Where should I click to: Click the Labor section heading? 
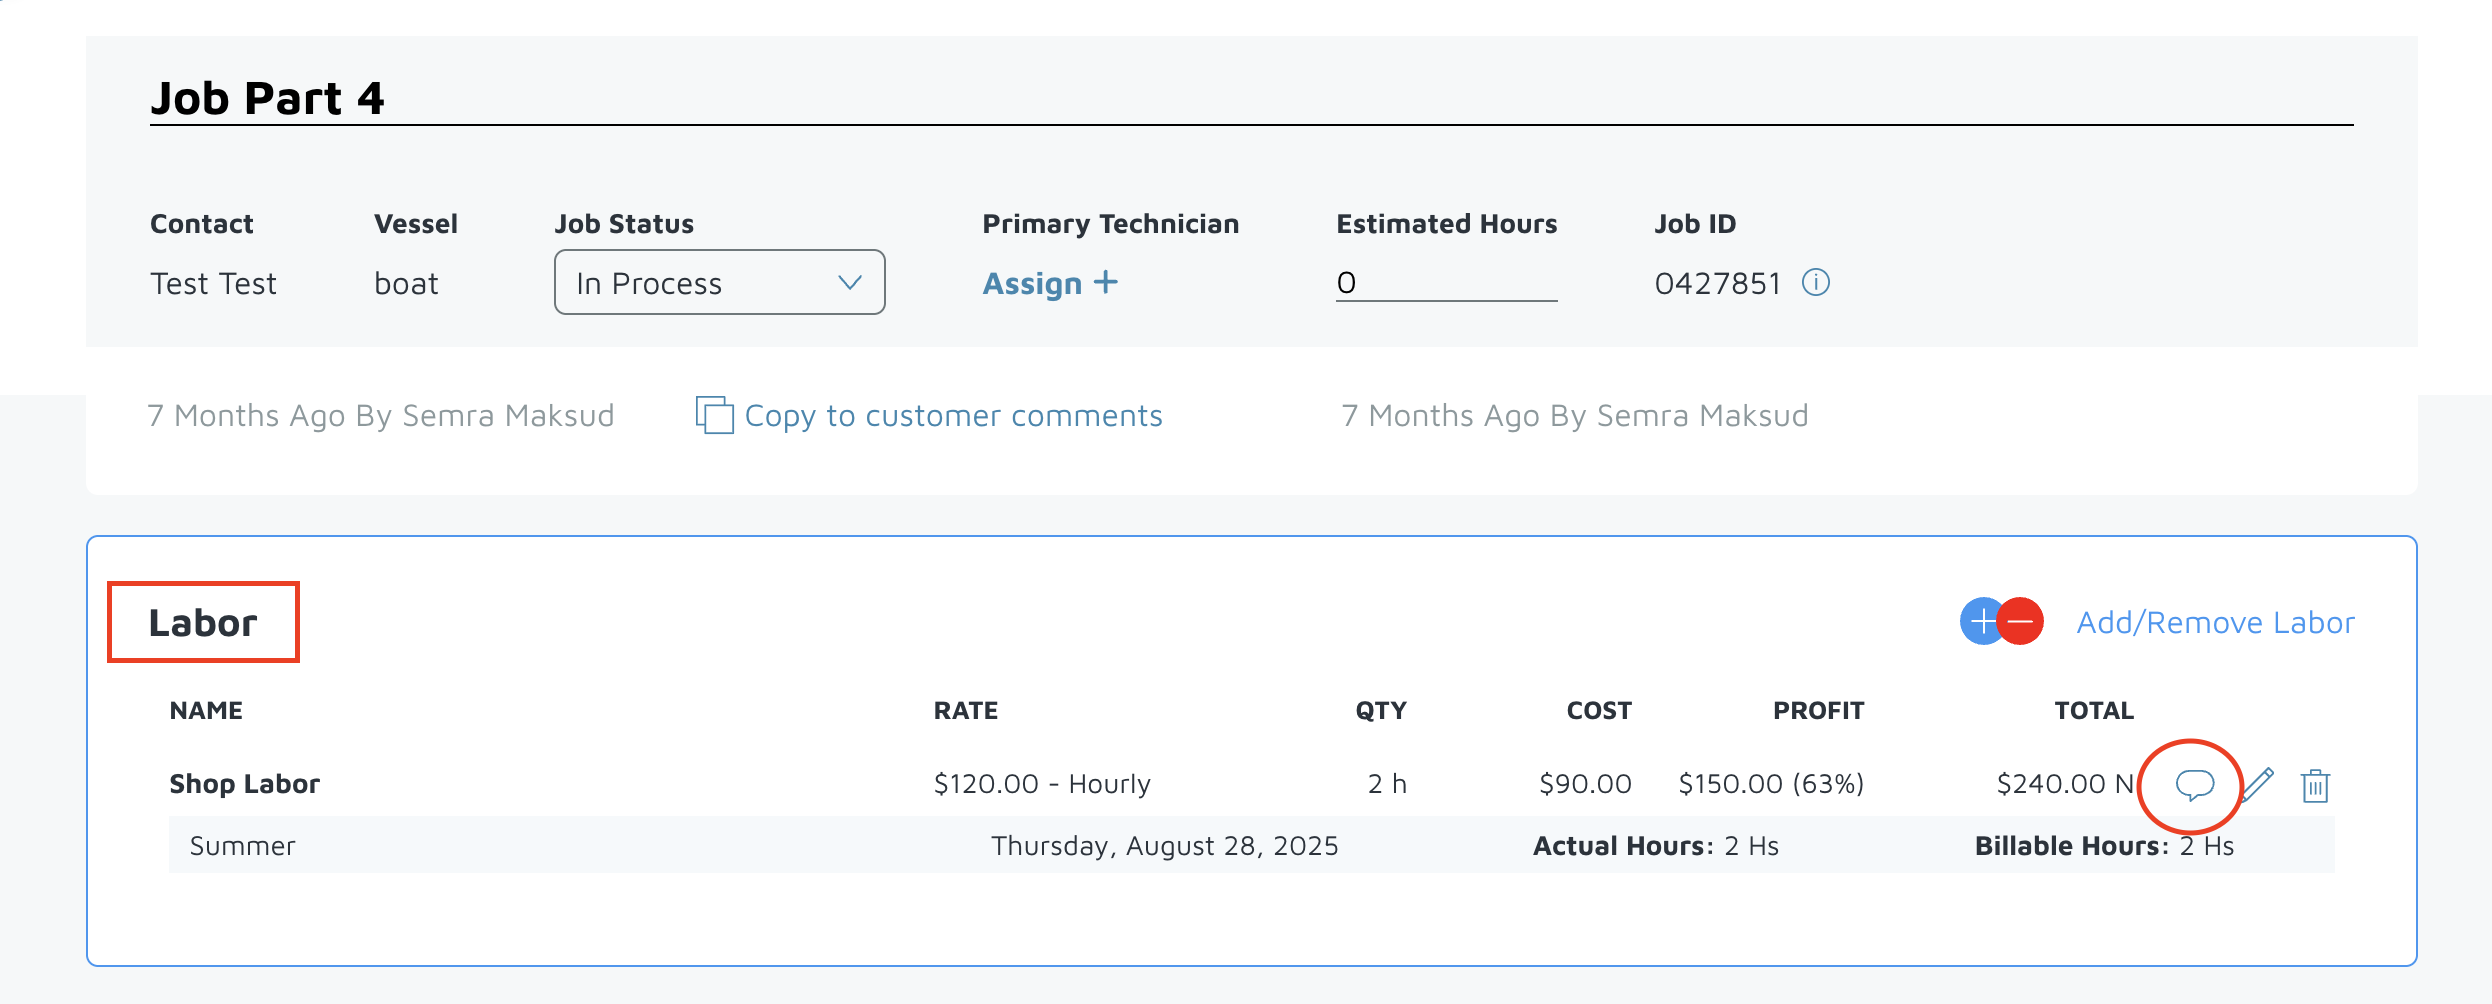(203, 623)
